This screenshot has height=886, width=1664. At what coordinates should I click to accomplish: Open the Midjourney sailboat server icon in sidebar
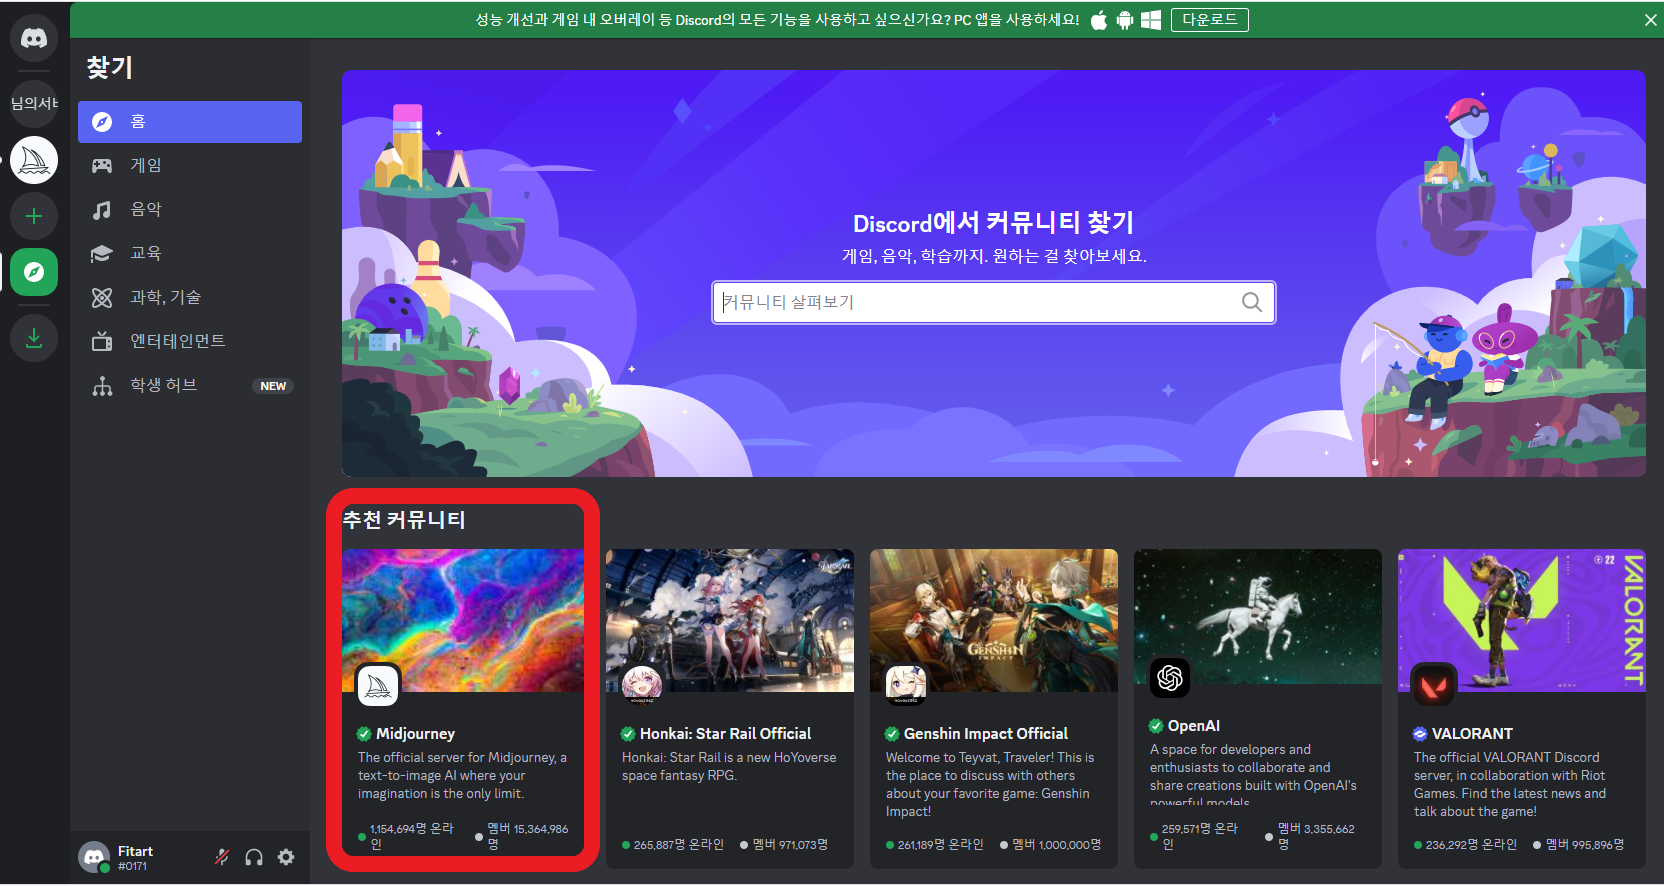(x=34, y=160)
